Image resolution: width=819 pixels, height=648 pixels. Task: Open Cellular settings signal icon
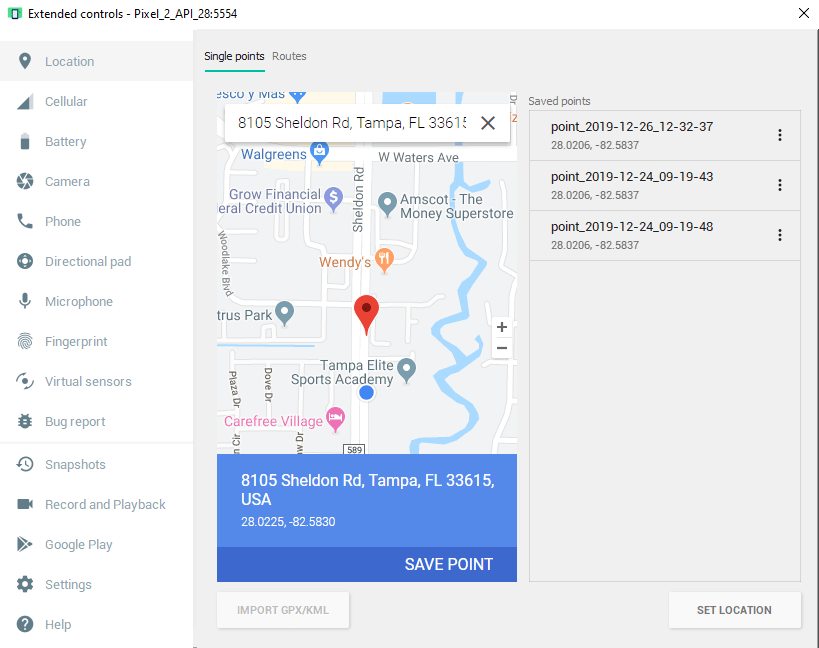(x=25, y=101)
